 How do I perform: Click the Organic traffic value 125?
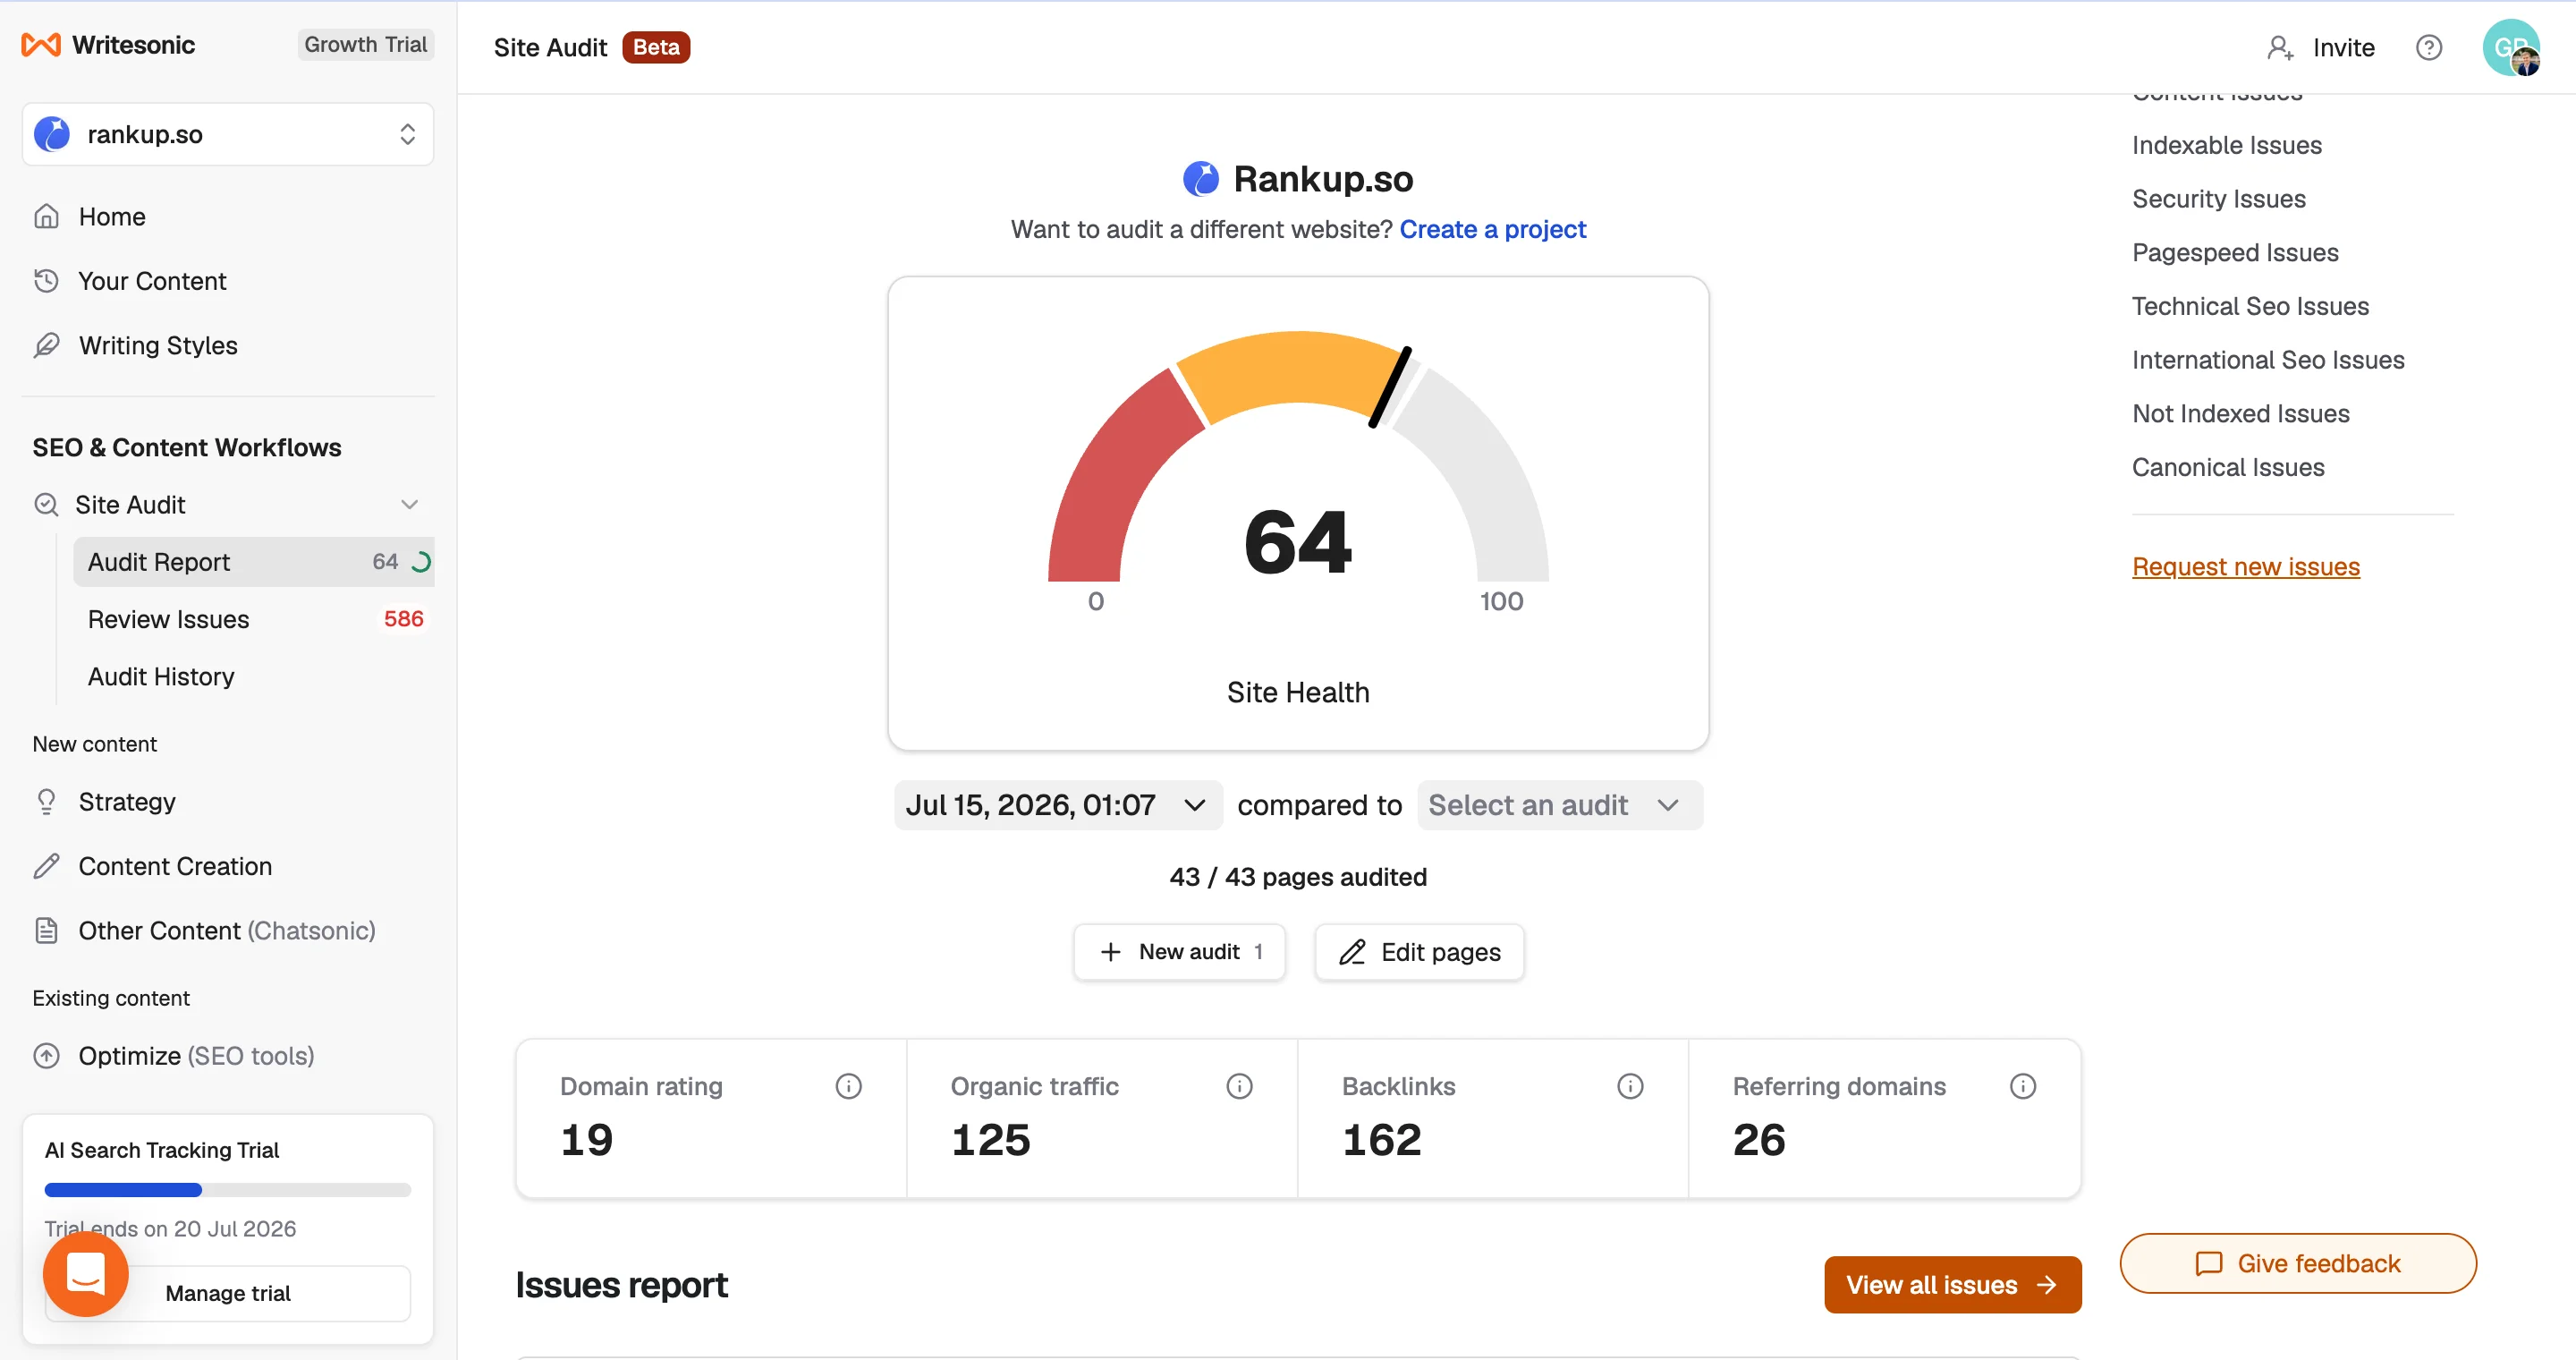990,1140
